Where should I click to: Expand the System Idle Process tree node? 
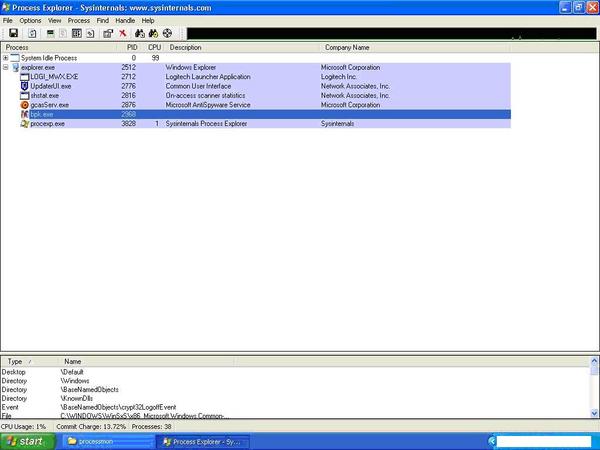pyautogui.click(x=6, y=58)
